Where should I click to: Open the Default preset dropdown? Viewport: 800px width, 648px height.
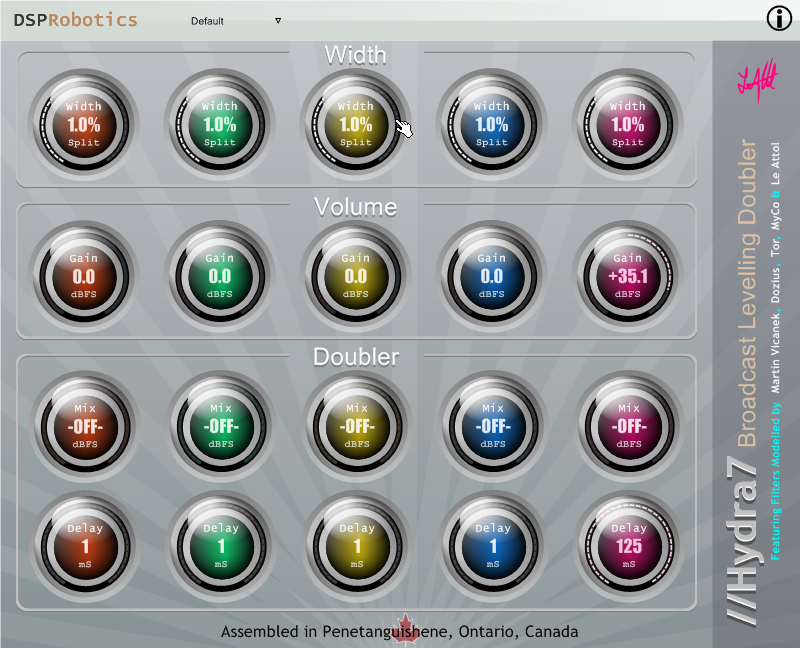(x=236, y=21)
